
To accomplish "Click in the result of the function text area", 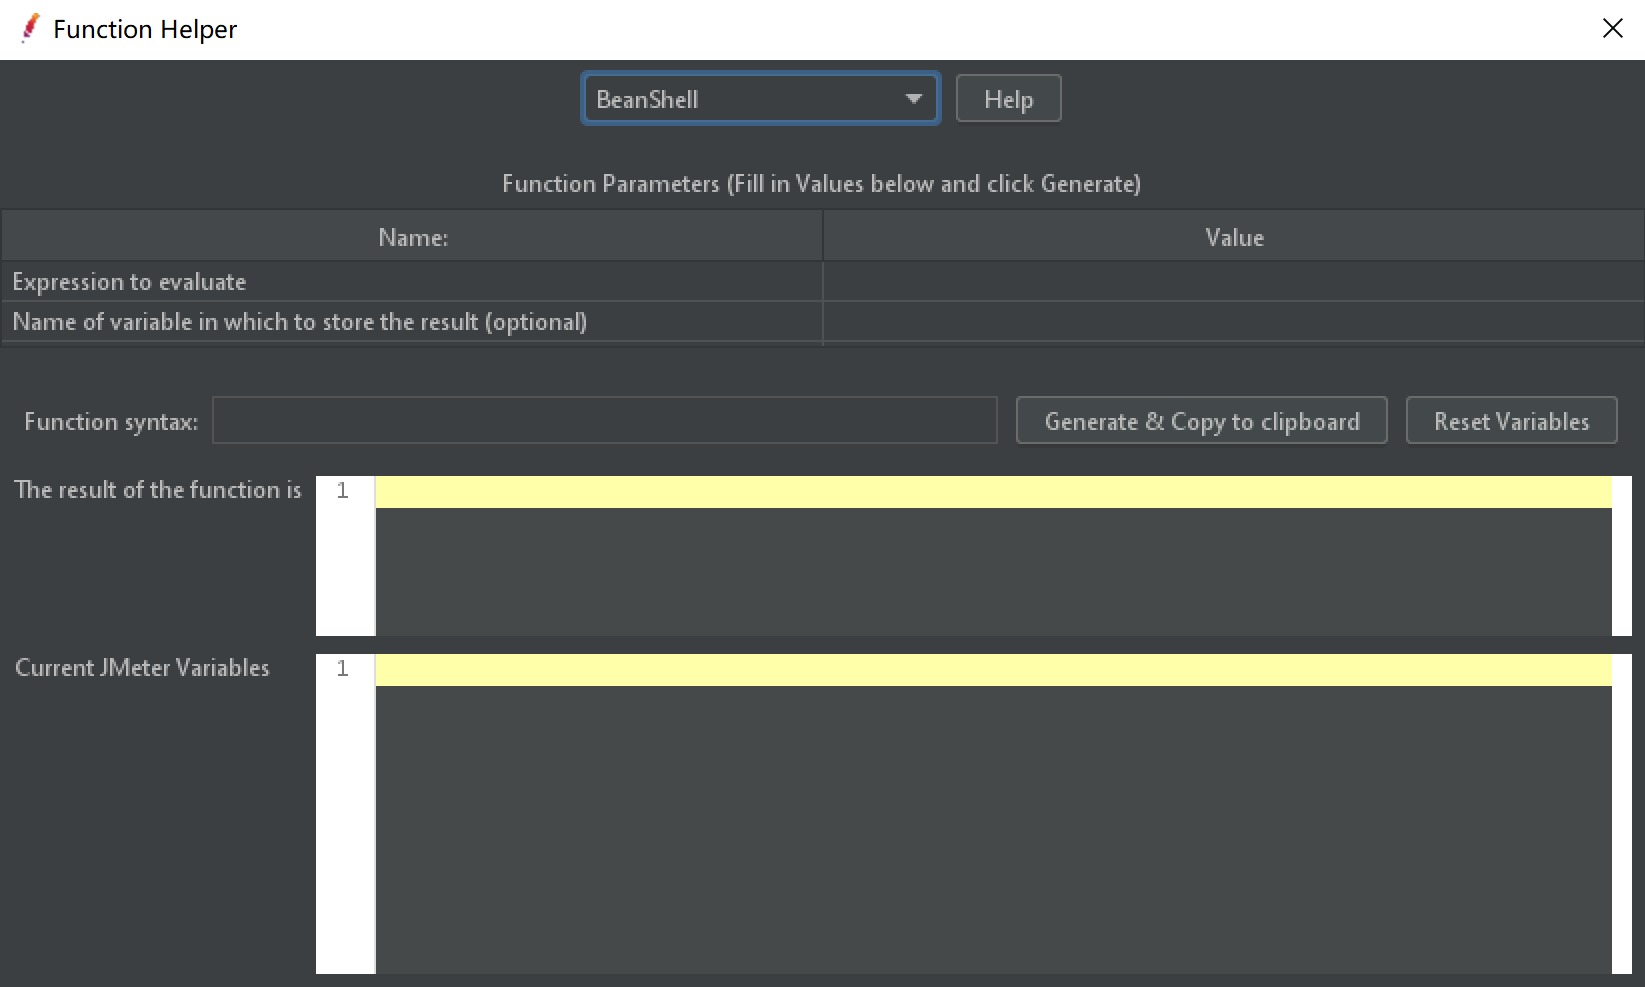I will pos(993,556).
